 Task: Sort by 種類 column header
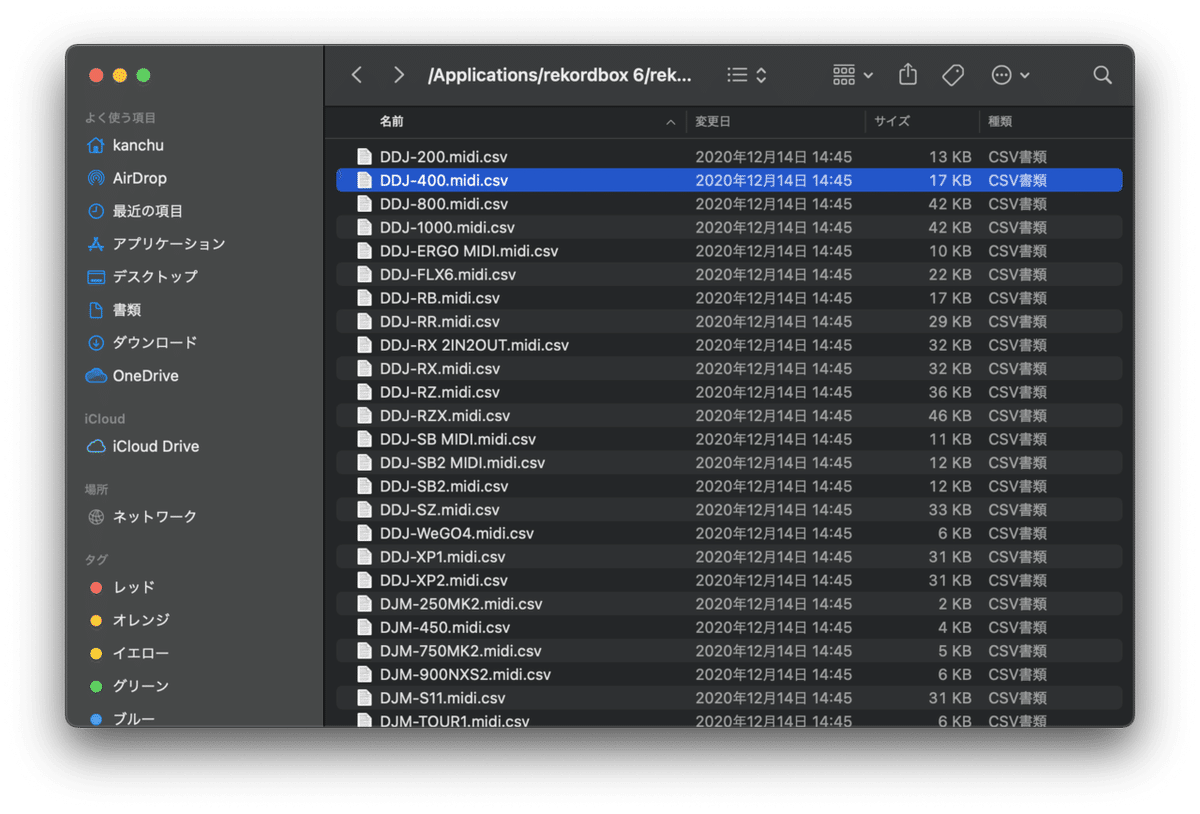tap(1000, 121)
